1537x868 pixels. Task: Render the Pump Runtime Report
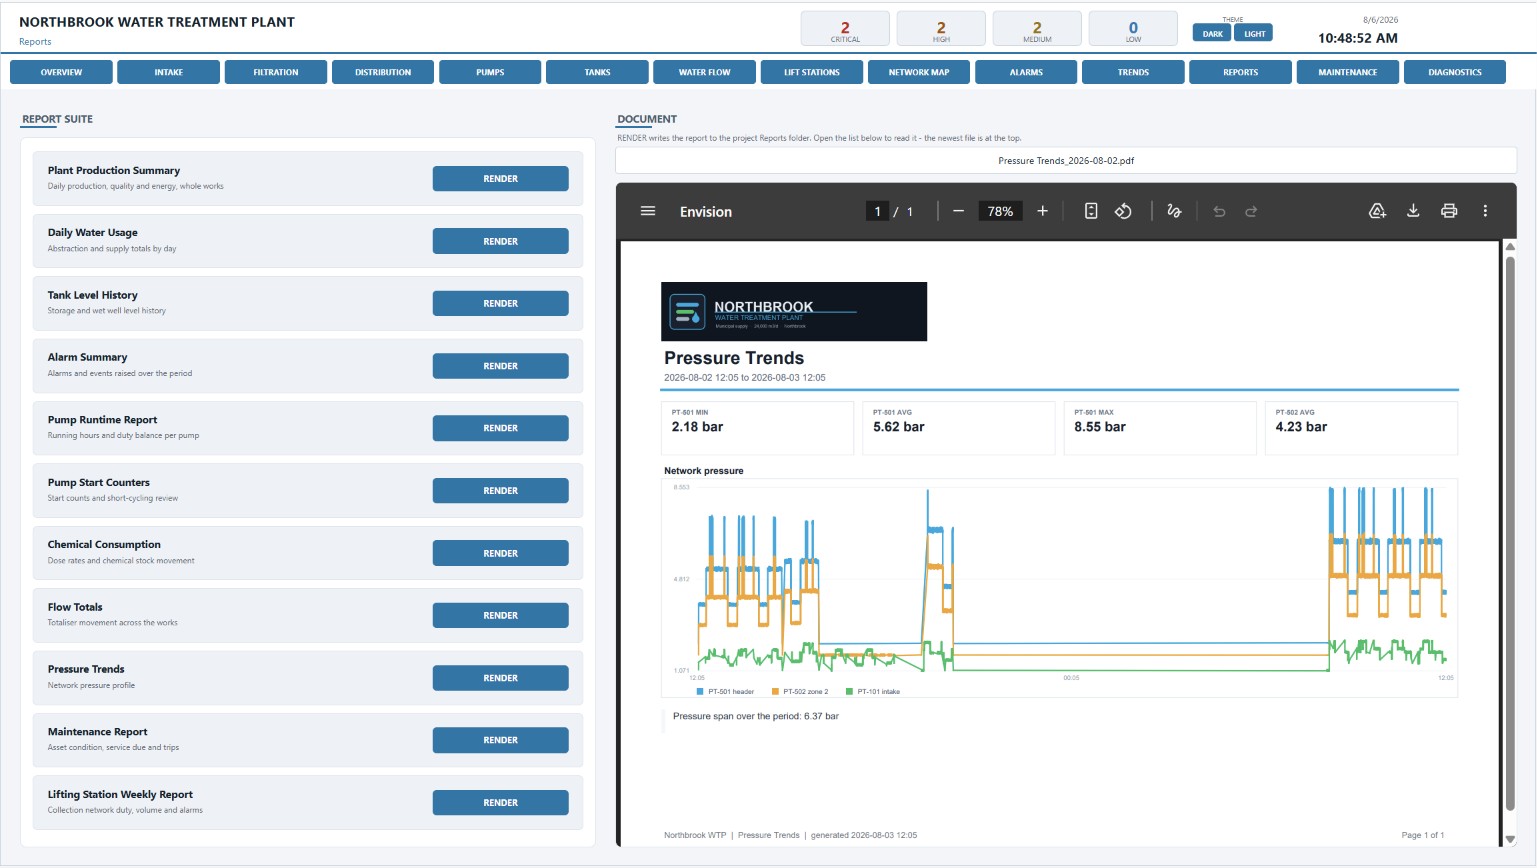click(500, 428)
